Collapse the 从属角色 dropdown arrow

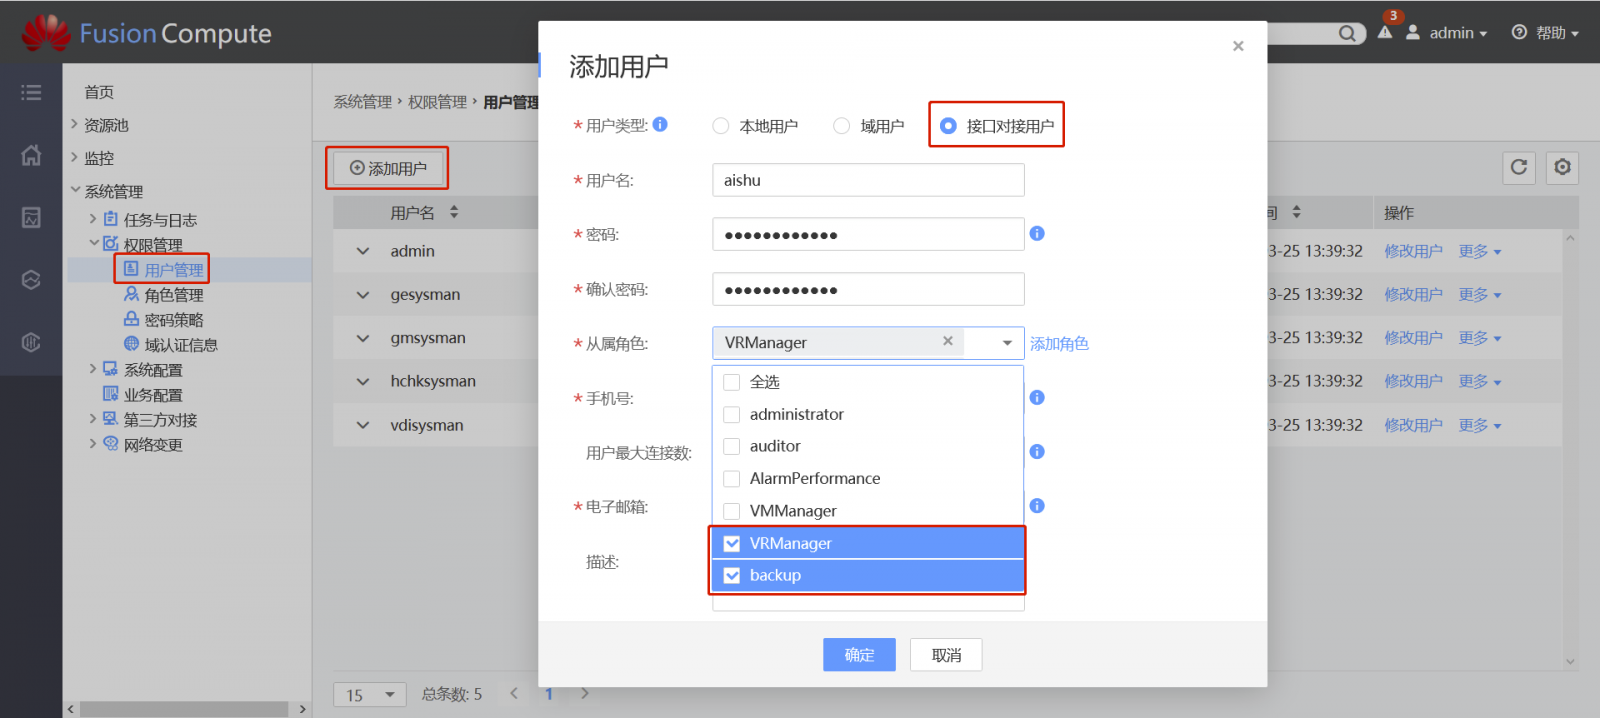click(x=1007, y=343)
